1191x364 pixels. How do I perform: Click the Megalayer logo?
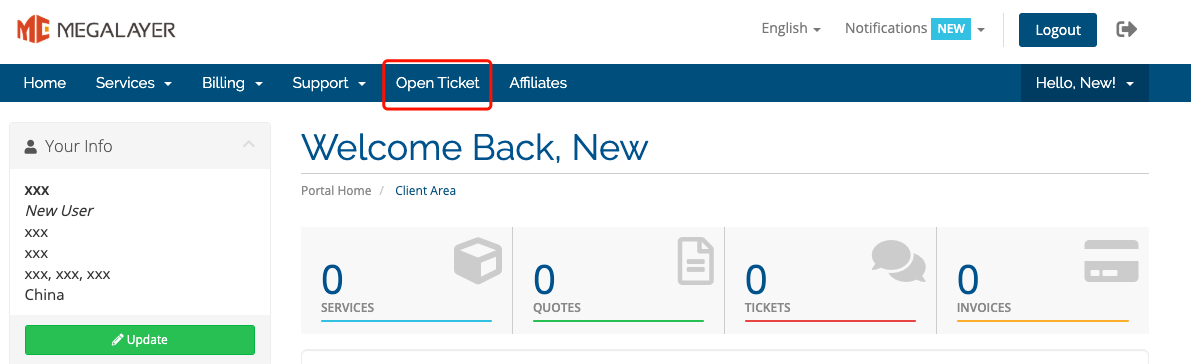tap(96, 30)
